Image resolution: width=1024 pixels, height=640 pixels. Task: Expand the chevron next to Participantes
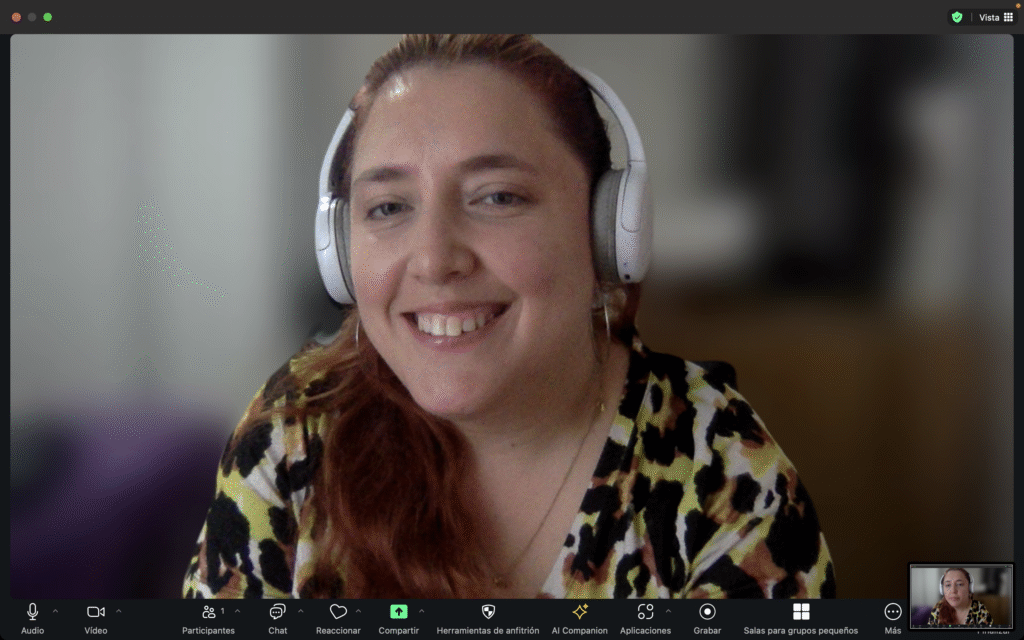click(237, 610)
